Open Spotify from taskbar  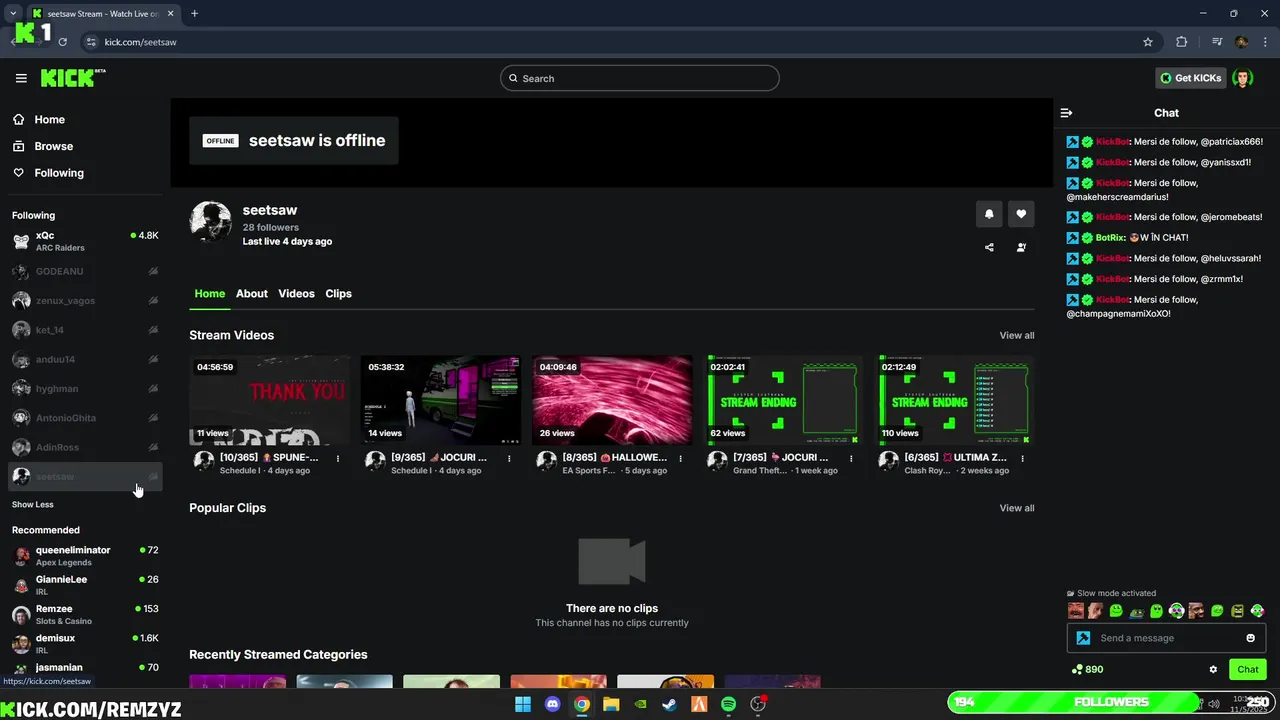[729, 704]
